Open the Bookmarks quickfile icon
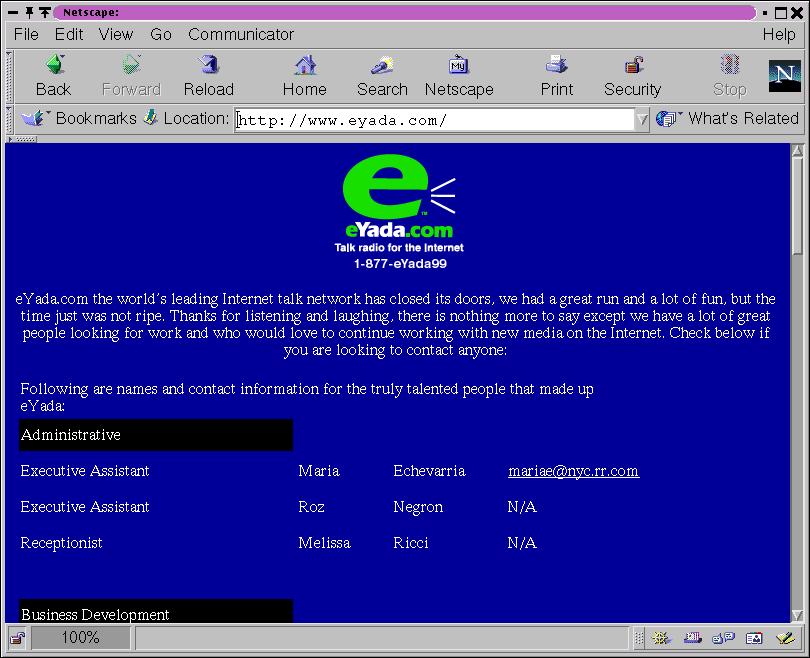This screenshot has width=810, height=658. (x=35, y=118)
